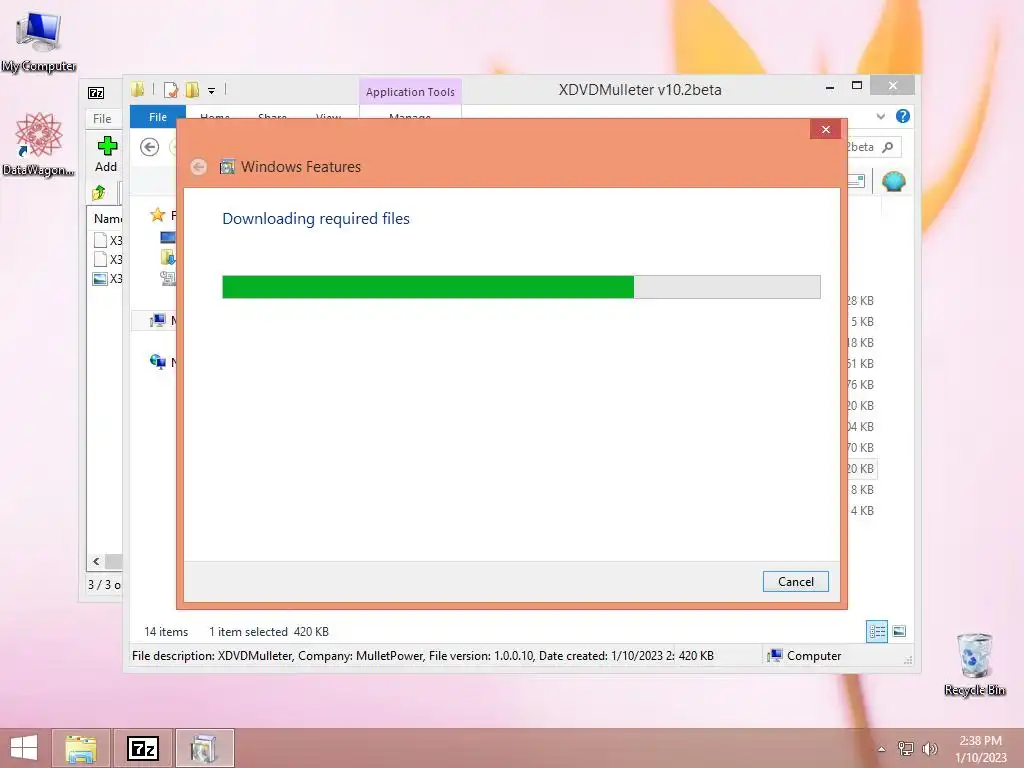Show hidden system tray icons
Image resolution: width=1024 pixels, height=768 pixels.
pyautogui.click(x=882, y=749)
